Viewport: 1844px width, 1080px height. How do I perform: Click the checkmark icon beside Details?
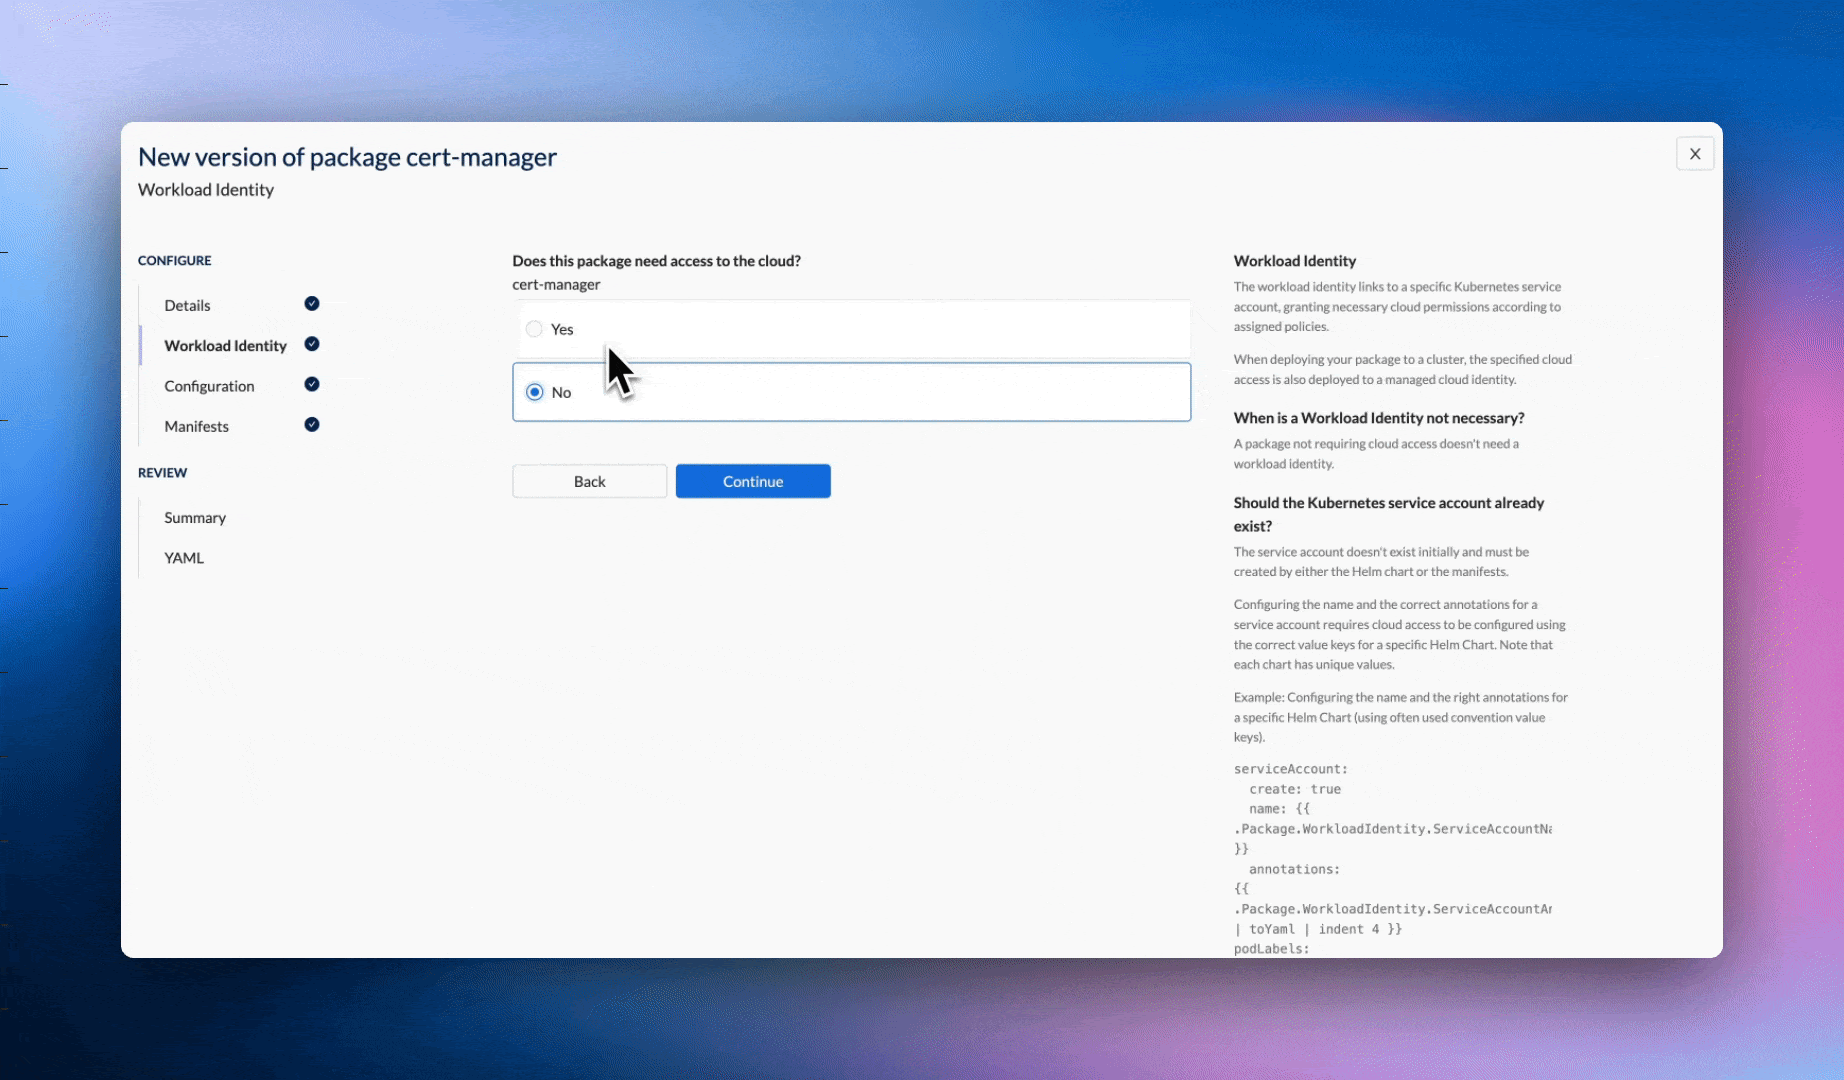coord(312,304)
